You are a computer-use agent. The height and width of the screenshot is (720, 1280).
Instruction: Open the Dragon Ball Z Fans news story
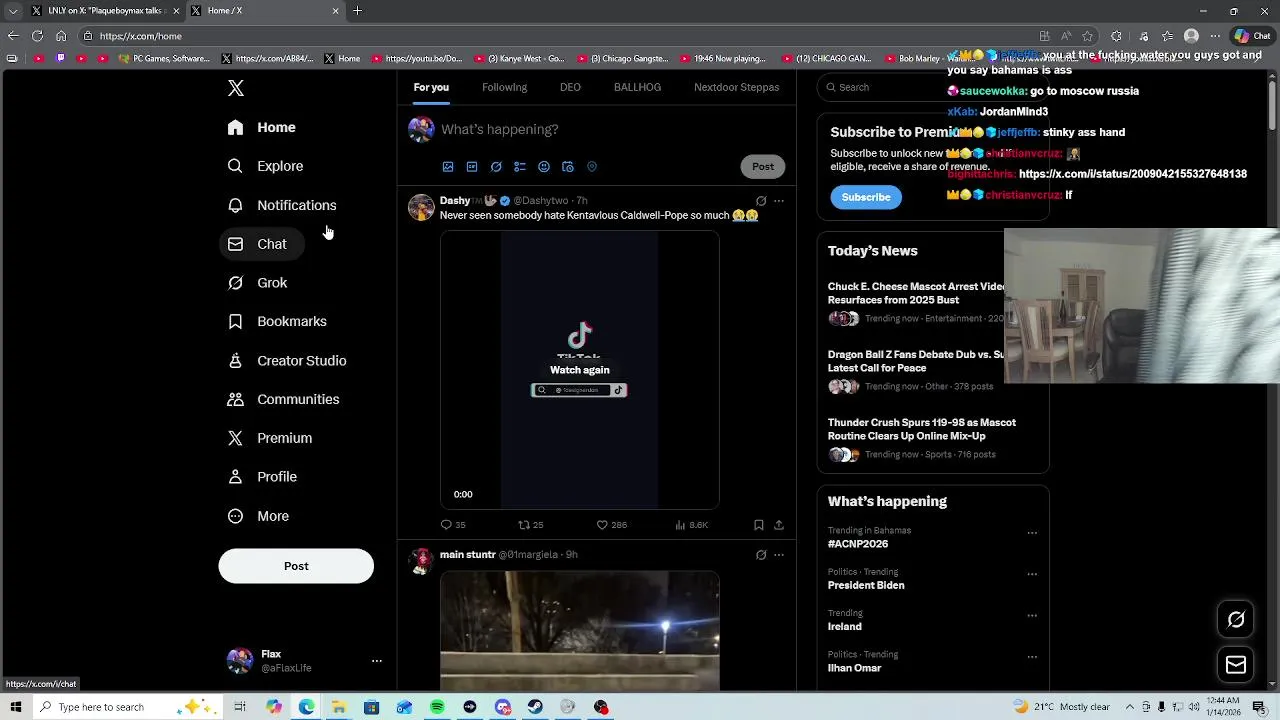(916, 361)
